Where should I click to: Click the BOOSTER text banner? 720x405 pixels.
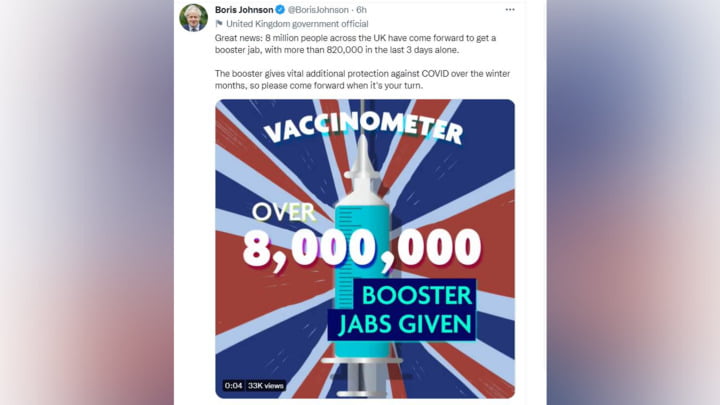tap(416, 294)
